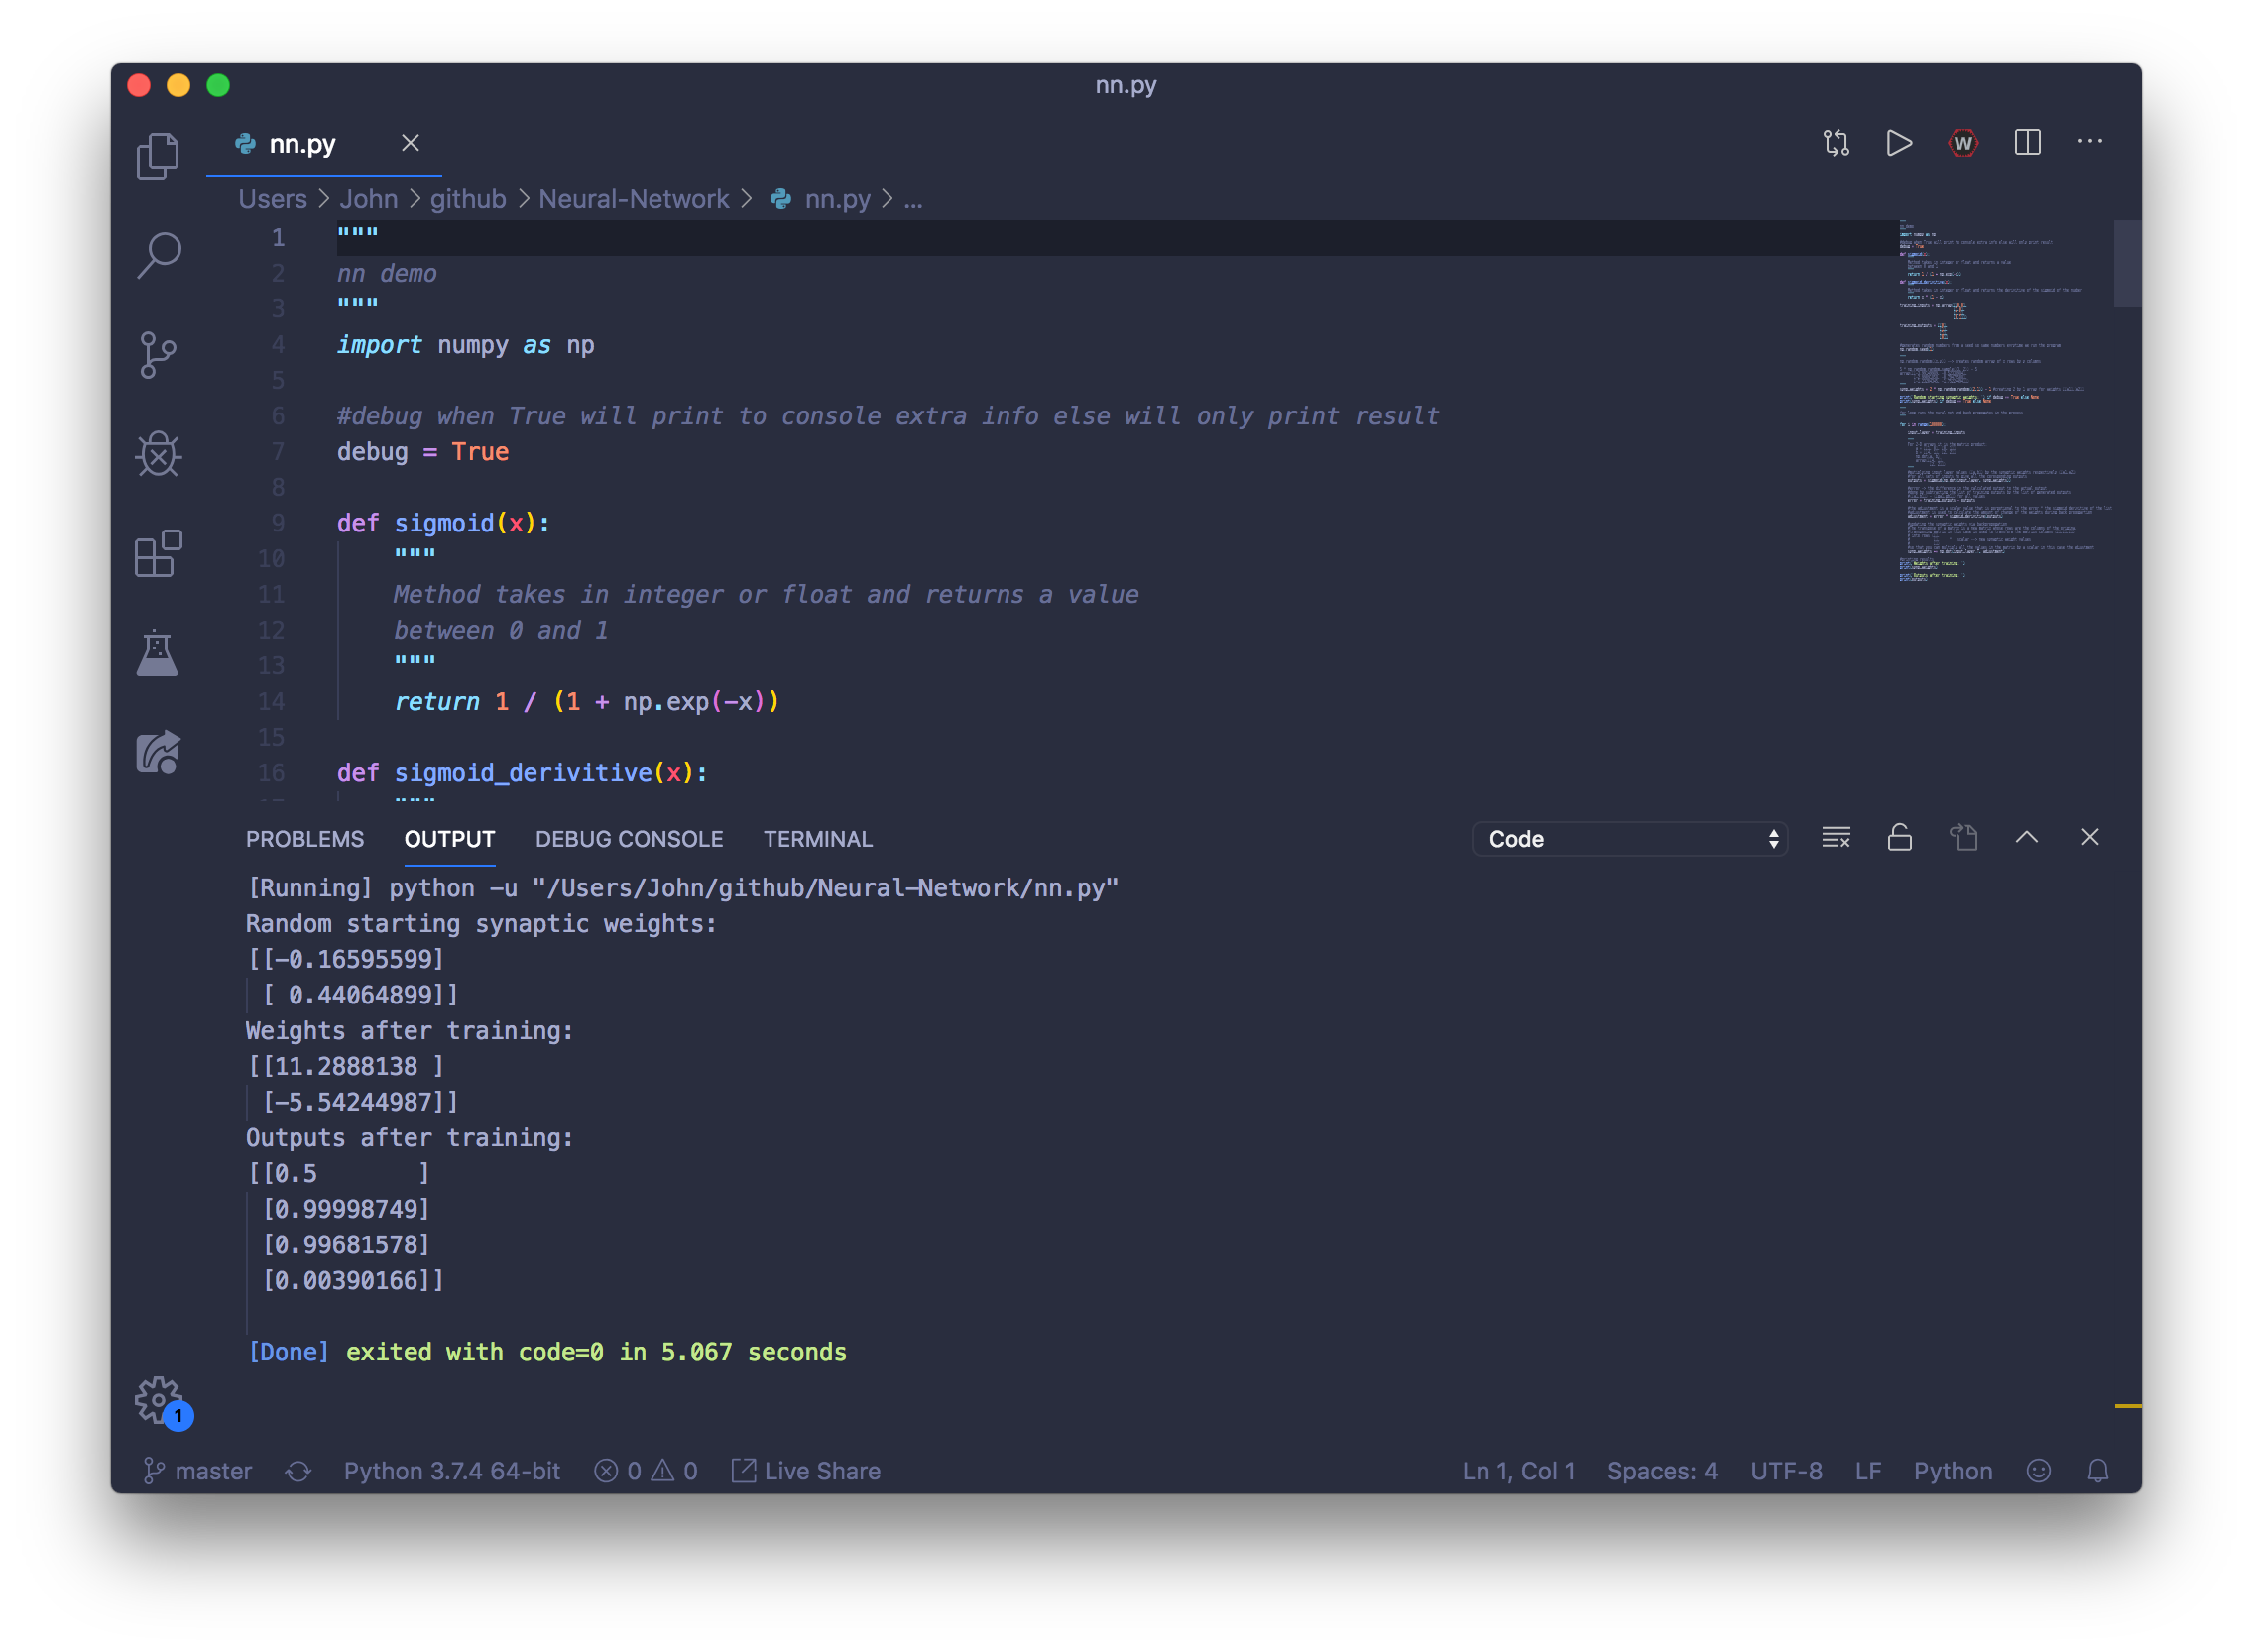Switch to the TERMINAL tab
The height and width of the screenshot is (1652, 2253).
point(817,839)
